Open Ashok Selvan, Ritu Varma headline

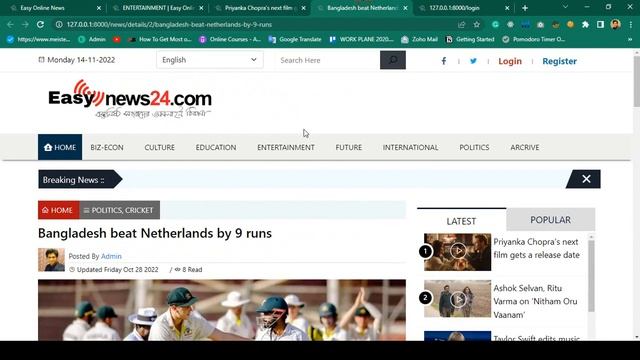coord(535,301)
